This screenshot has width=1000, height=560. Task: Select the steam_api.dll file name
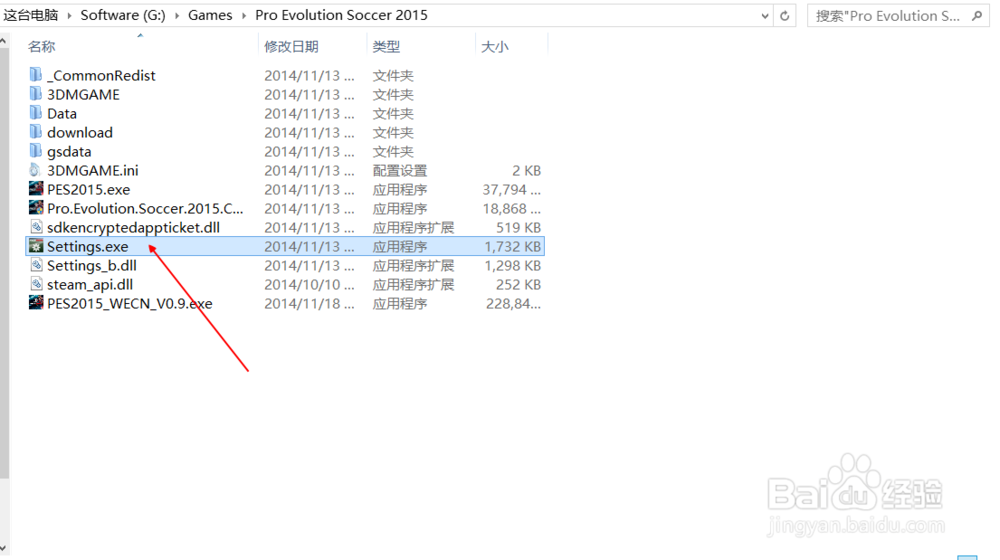tap(90, 284)
